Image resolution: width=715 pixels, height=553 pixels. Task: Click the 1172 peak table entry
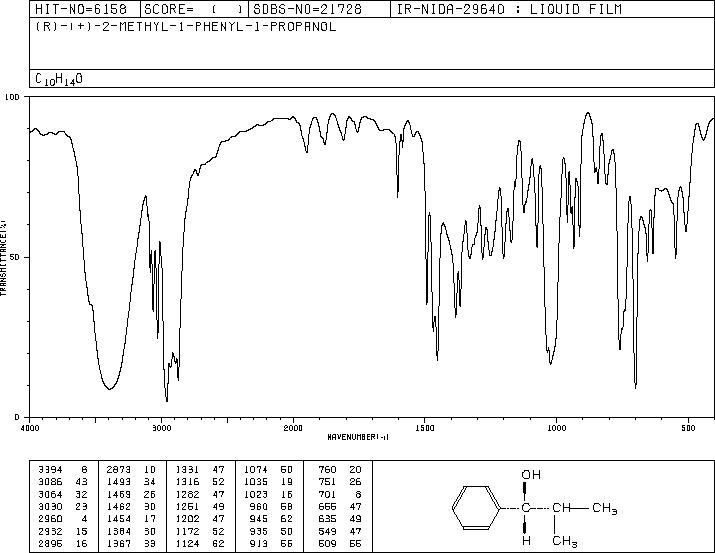[200, 532]
